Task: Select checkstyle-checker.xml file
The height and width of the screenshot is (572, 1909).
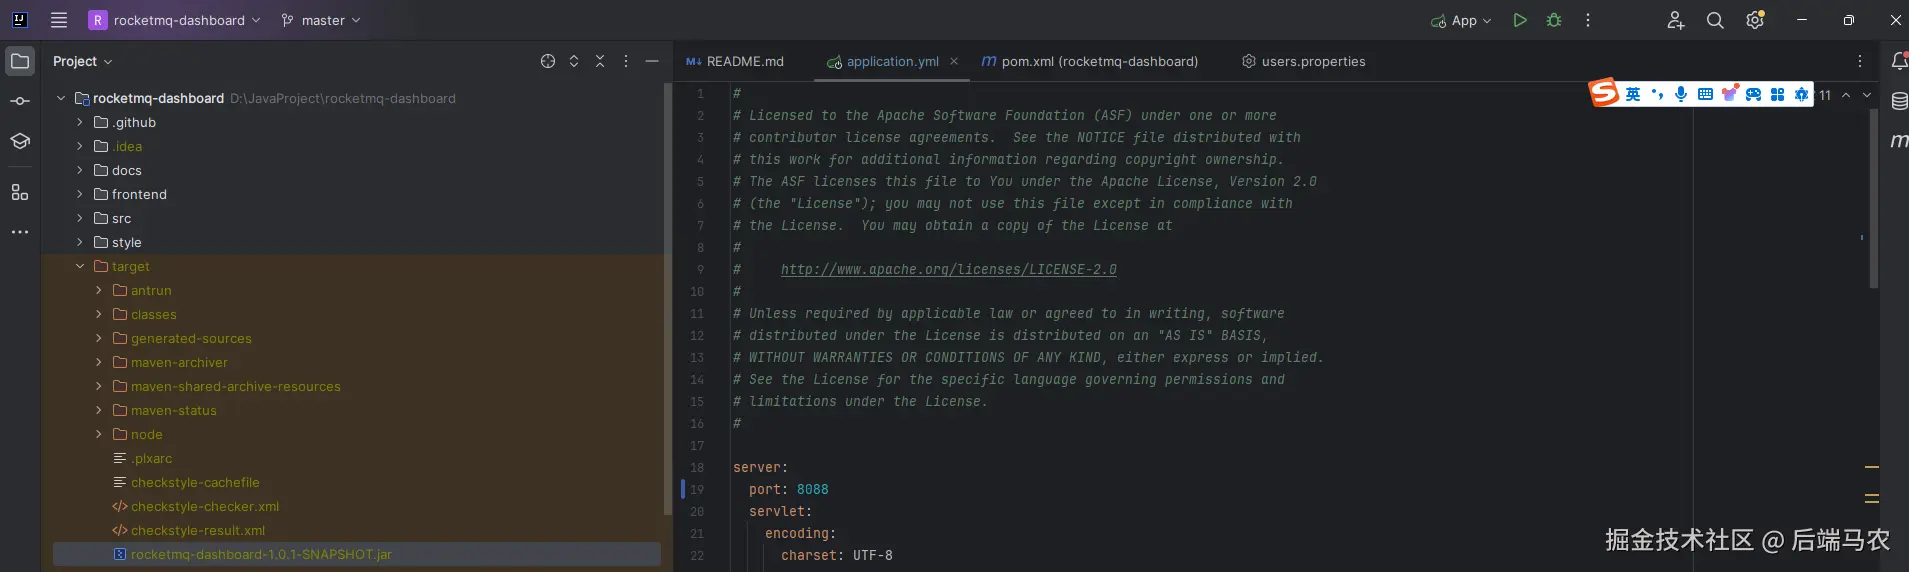Action: (x=205, y=506)
